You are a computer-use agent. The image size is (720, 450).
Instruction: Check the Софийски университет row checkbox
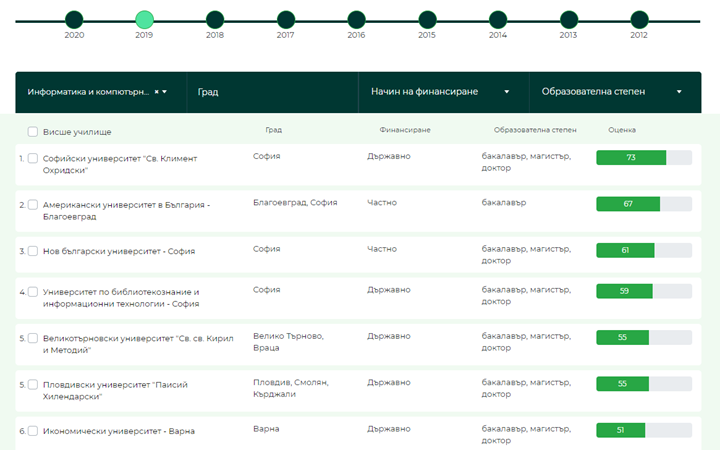tap(33, 158)
